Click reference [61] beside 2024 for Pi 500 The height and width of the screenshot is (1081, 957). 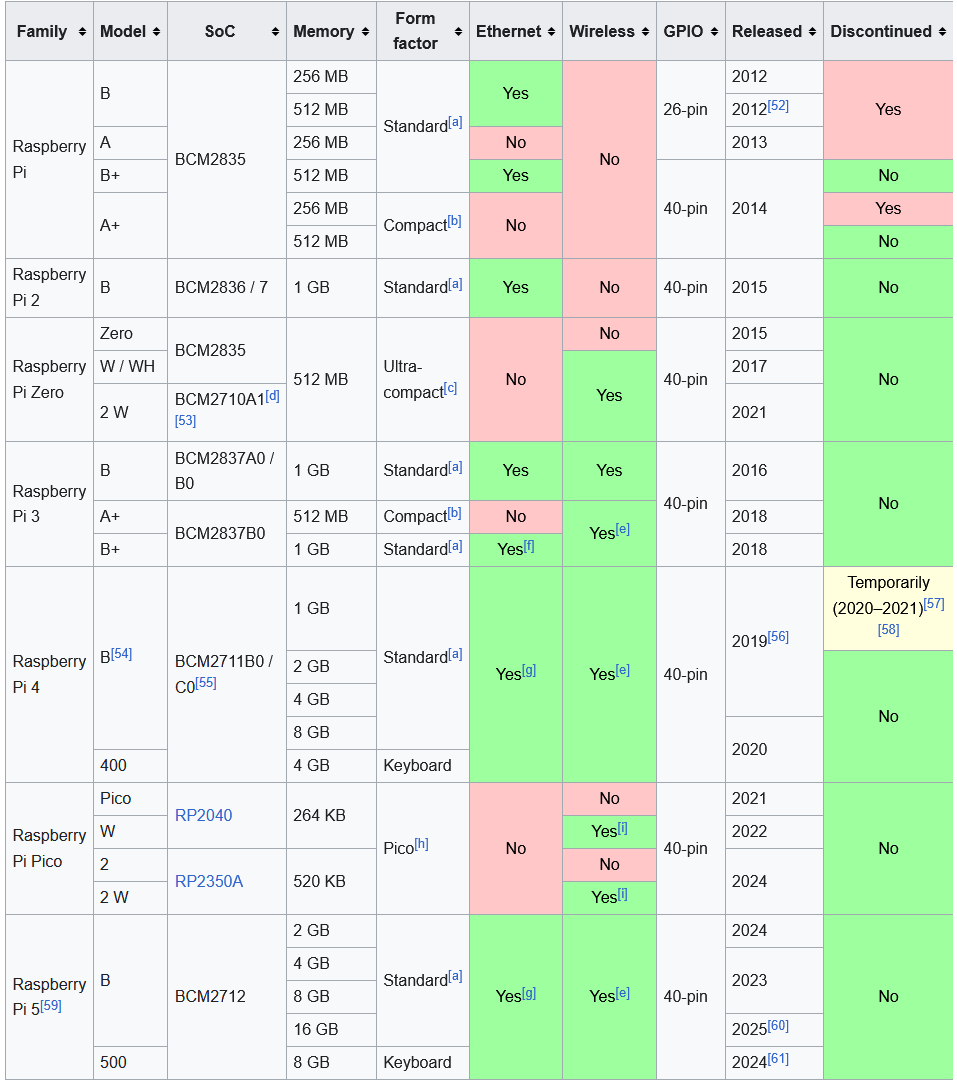tap(778, 1058)
